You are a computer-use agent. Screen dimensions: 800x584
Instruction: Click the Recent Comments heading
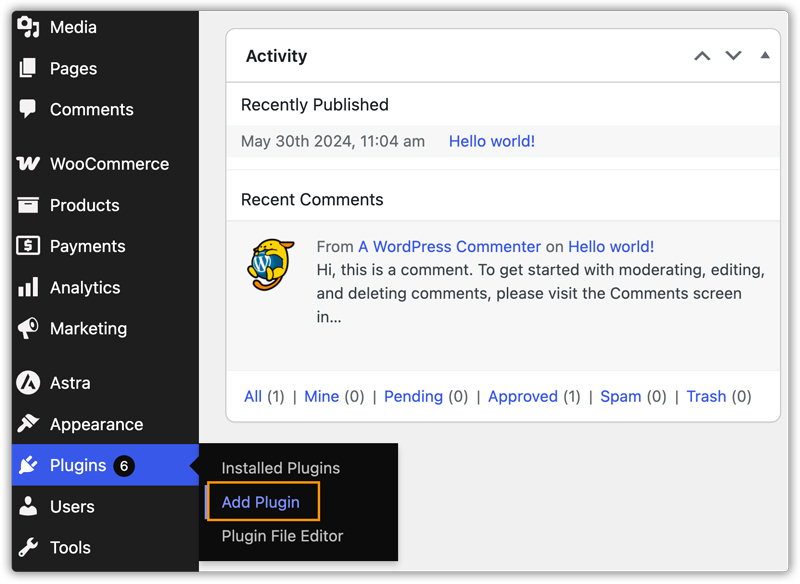[312, 199]
